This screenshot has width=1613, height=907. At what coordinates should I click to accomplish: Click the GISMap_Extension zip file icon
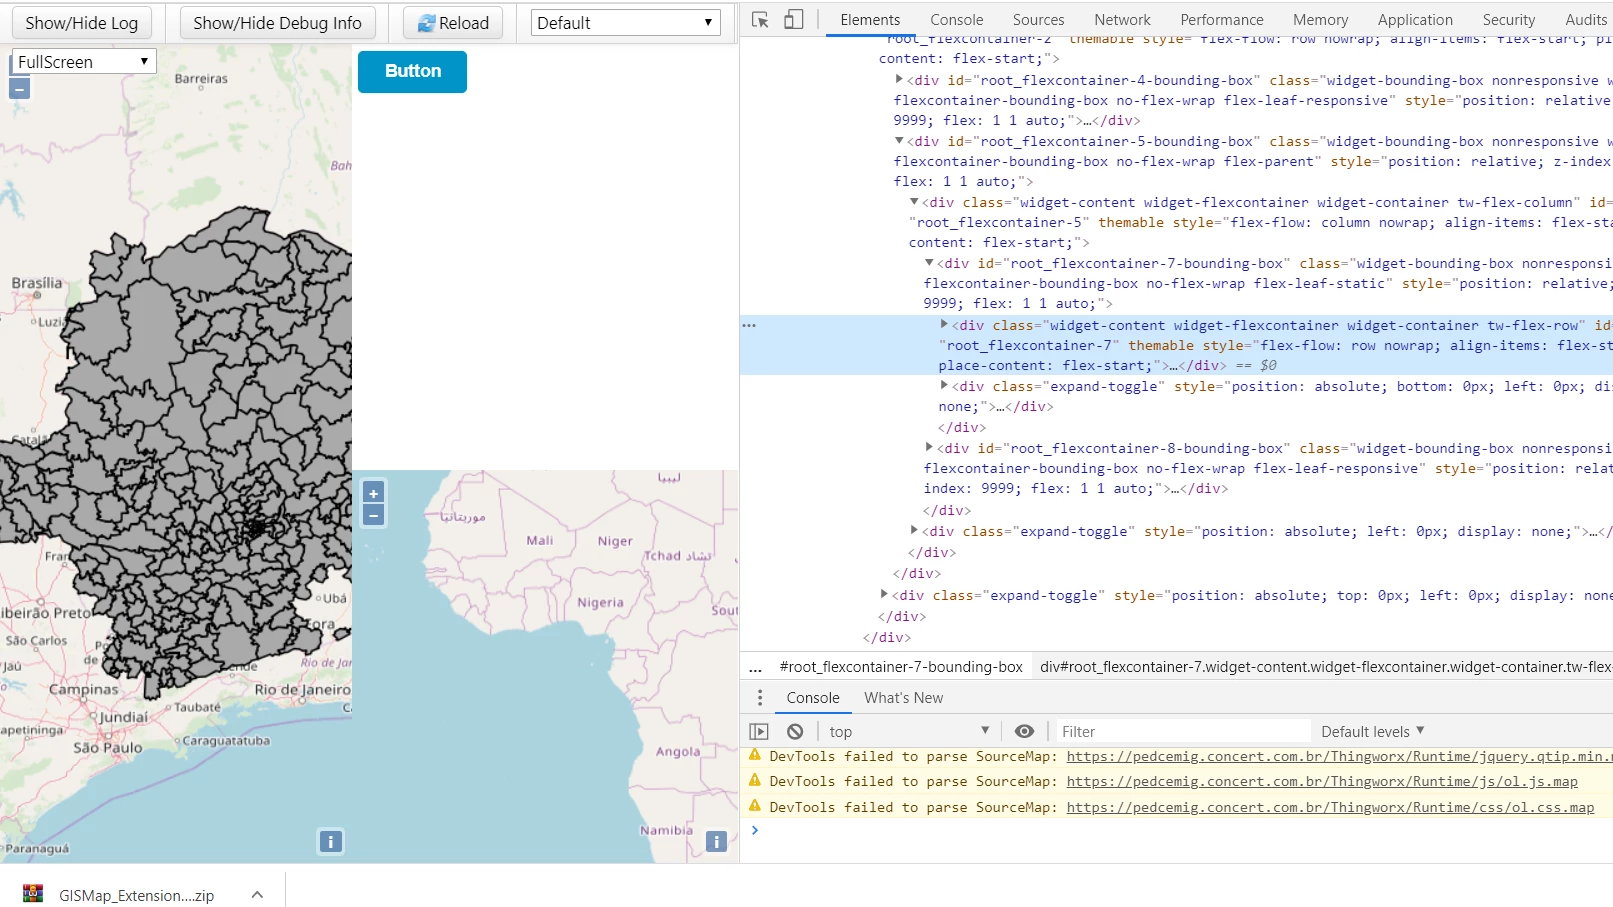tap(34, 894)
